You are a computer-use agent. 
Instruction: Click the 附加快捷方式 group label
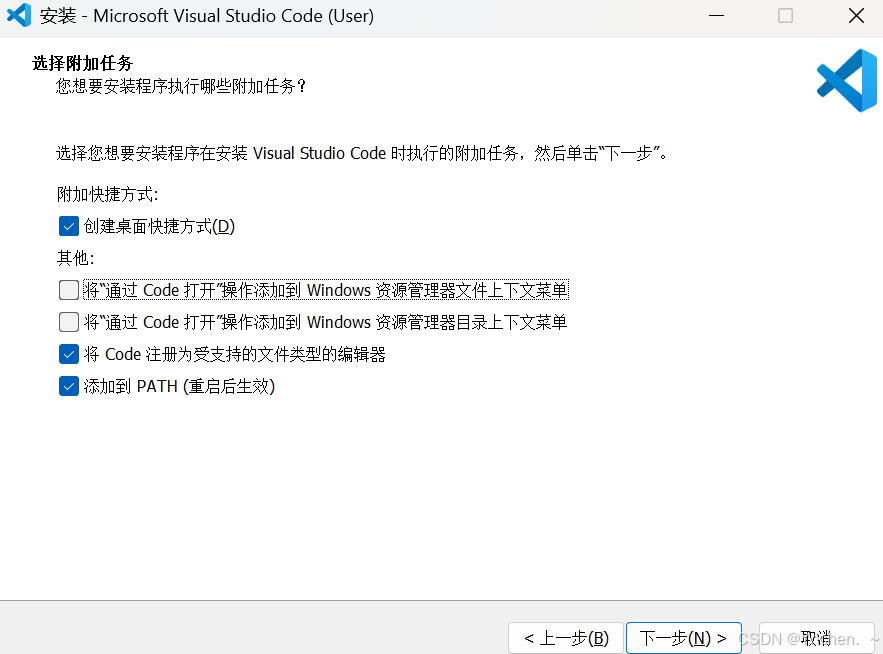click(x=108, y=194)
